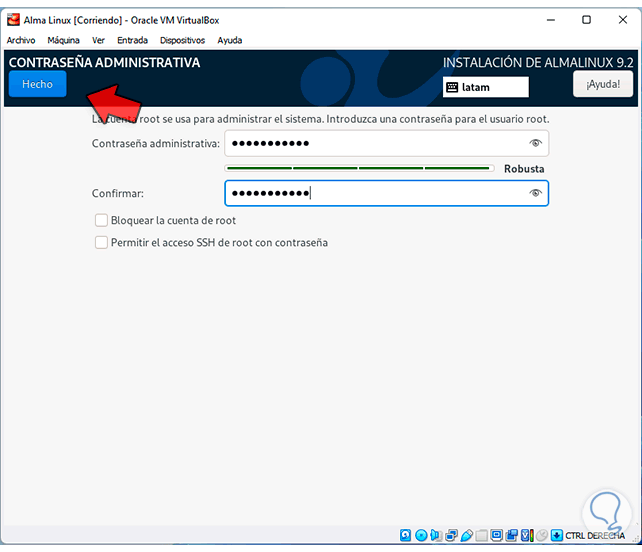Open the Dispositivos menu

pyautogui.click(x=182, y=40)
